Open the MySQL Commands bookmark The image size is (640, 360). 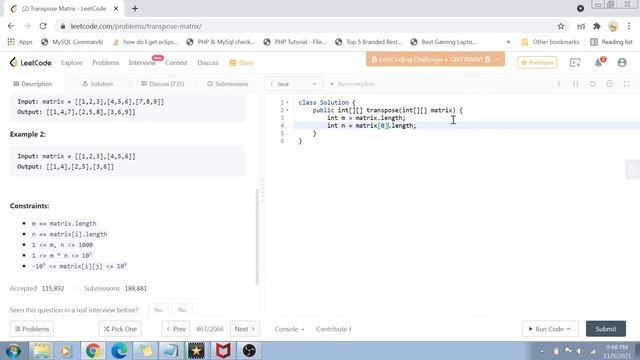coord(72,42)
